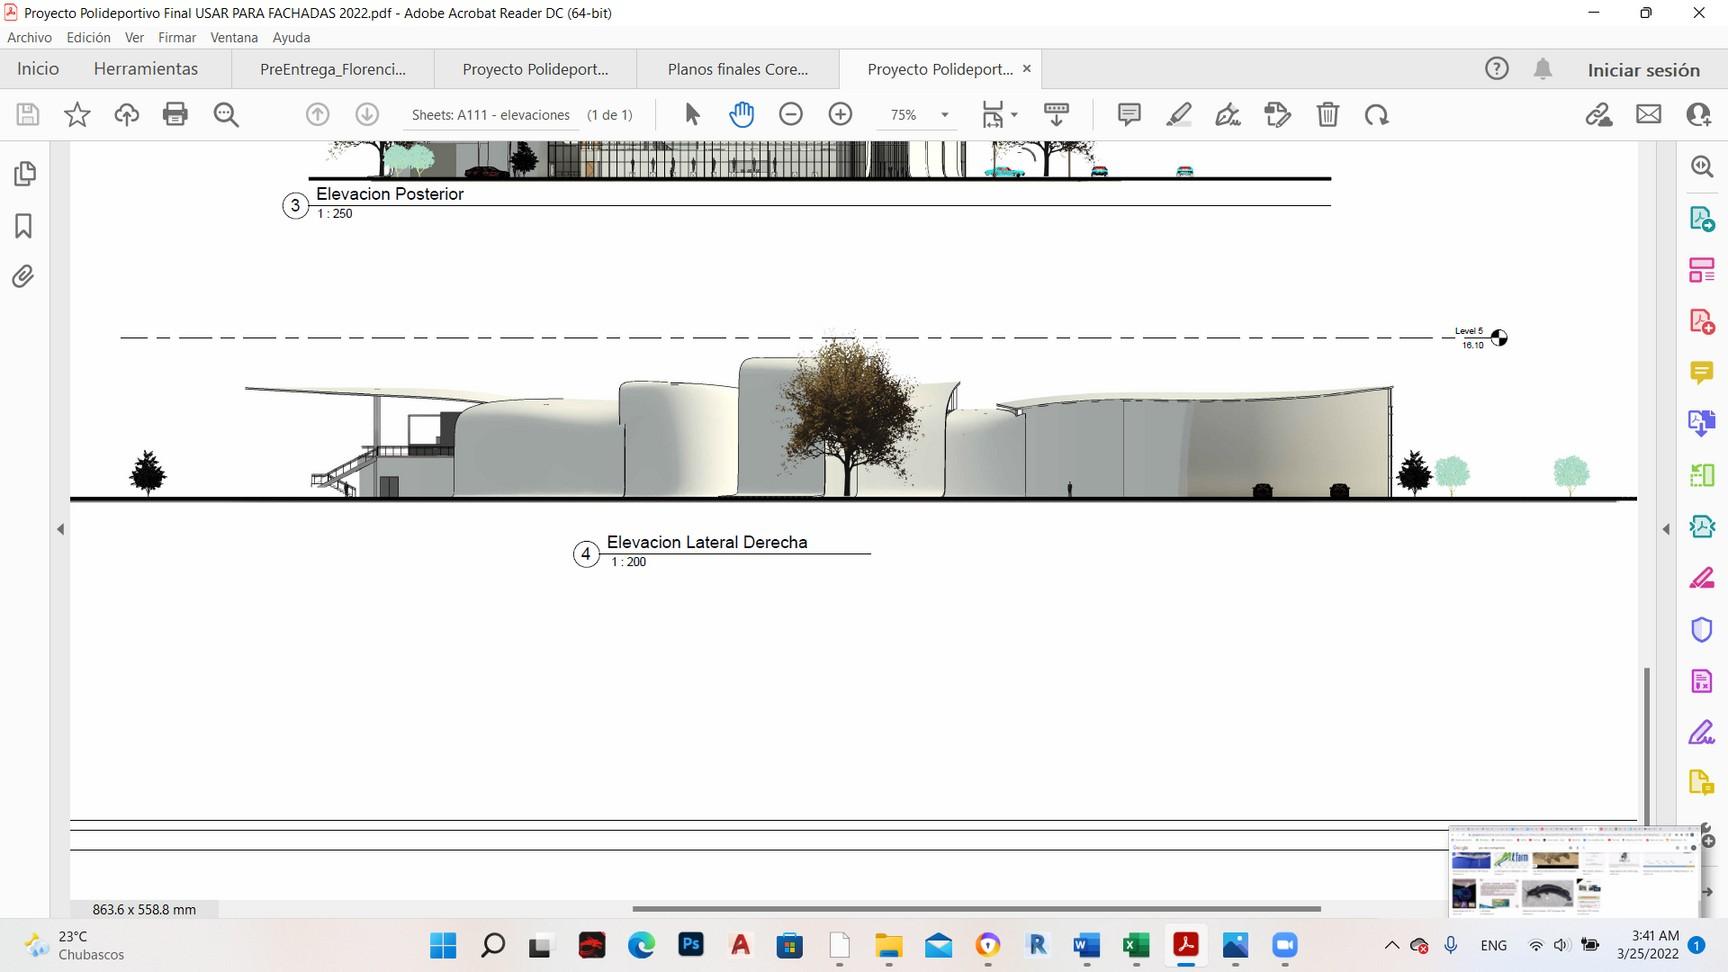Open the Ver menu

135,38
